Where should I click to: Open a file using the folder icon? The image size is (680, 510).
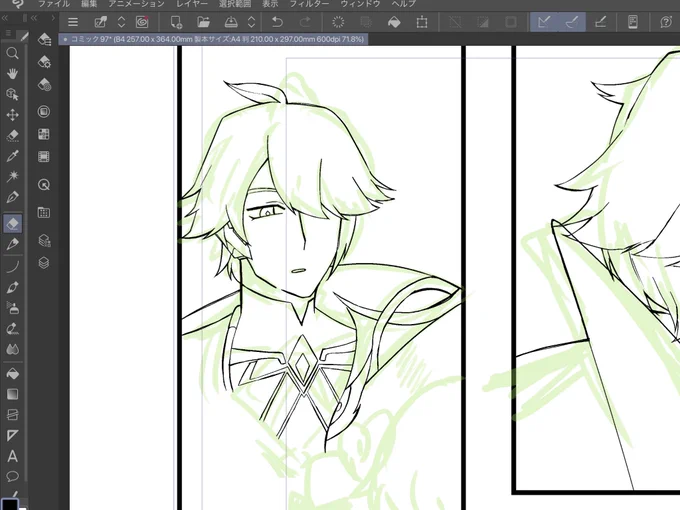203,22
